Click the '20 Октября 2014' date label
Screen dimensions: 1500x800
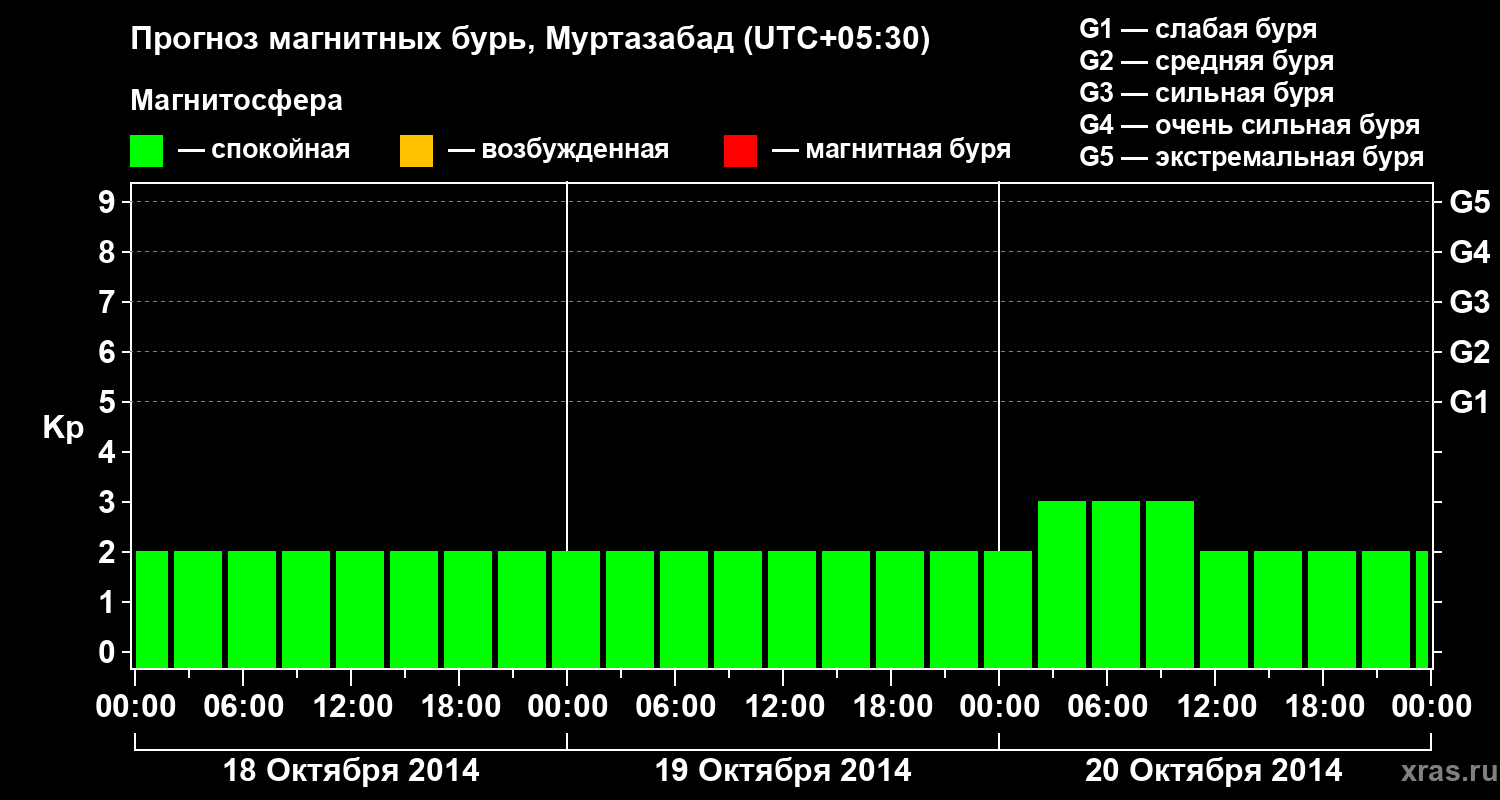(x=1214, y=771)
